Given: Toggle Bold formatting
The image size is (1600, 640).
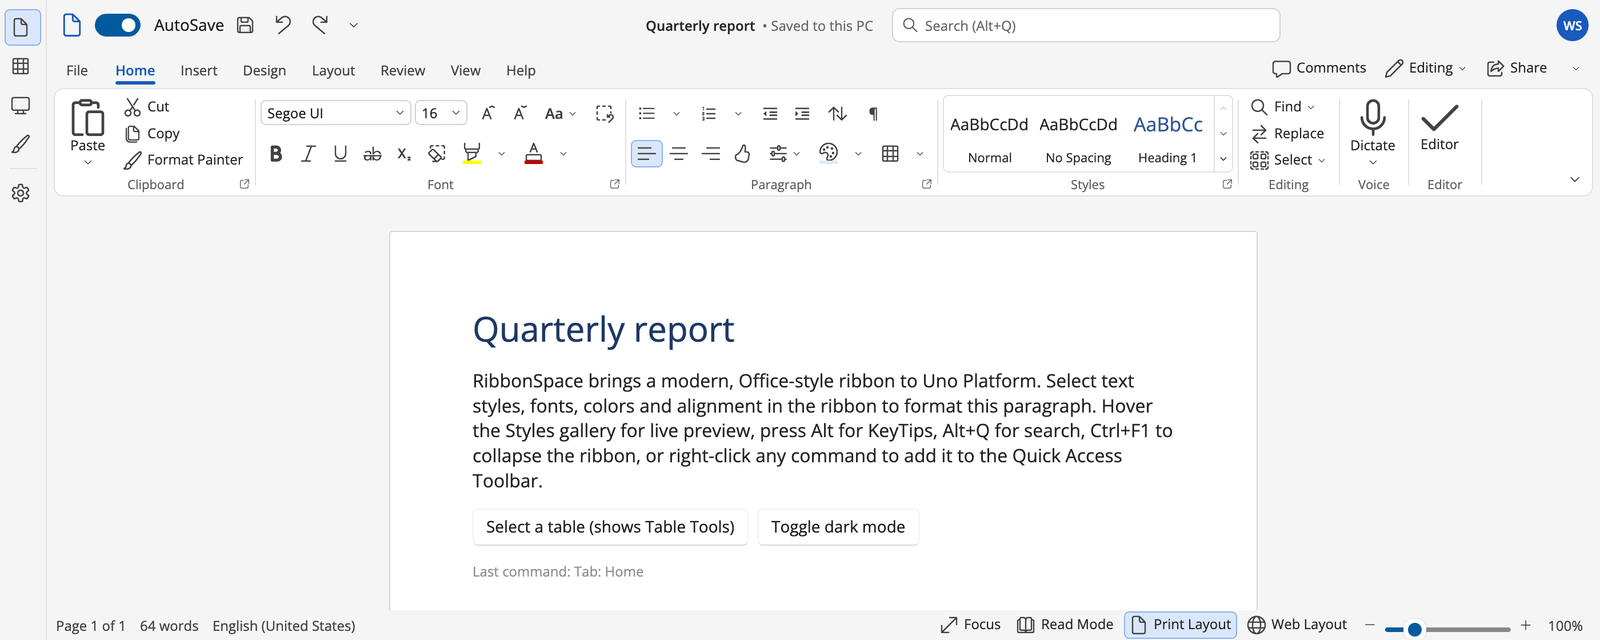Looking at the screenshot, I should 276,153.
